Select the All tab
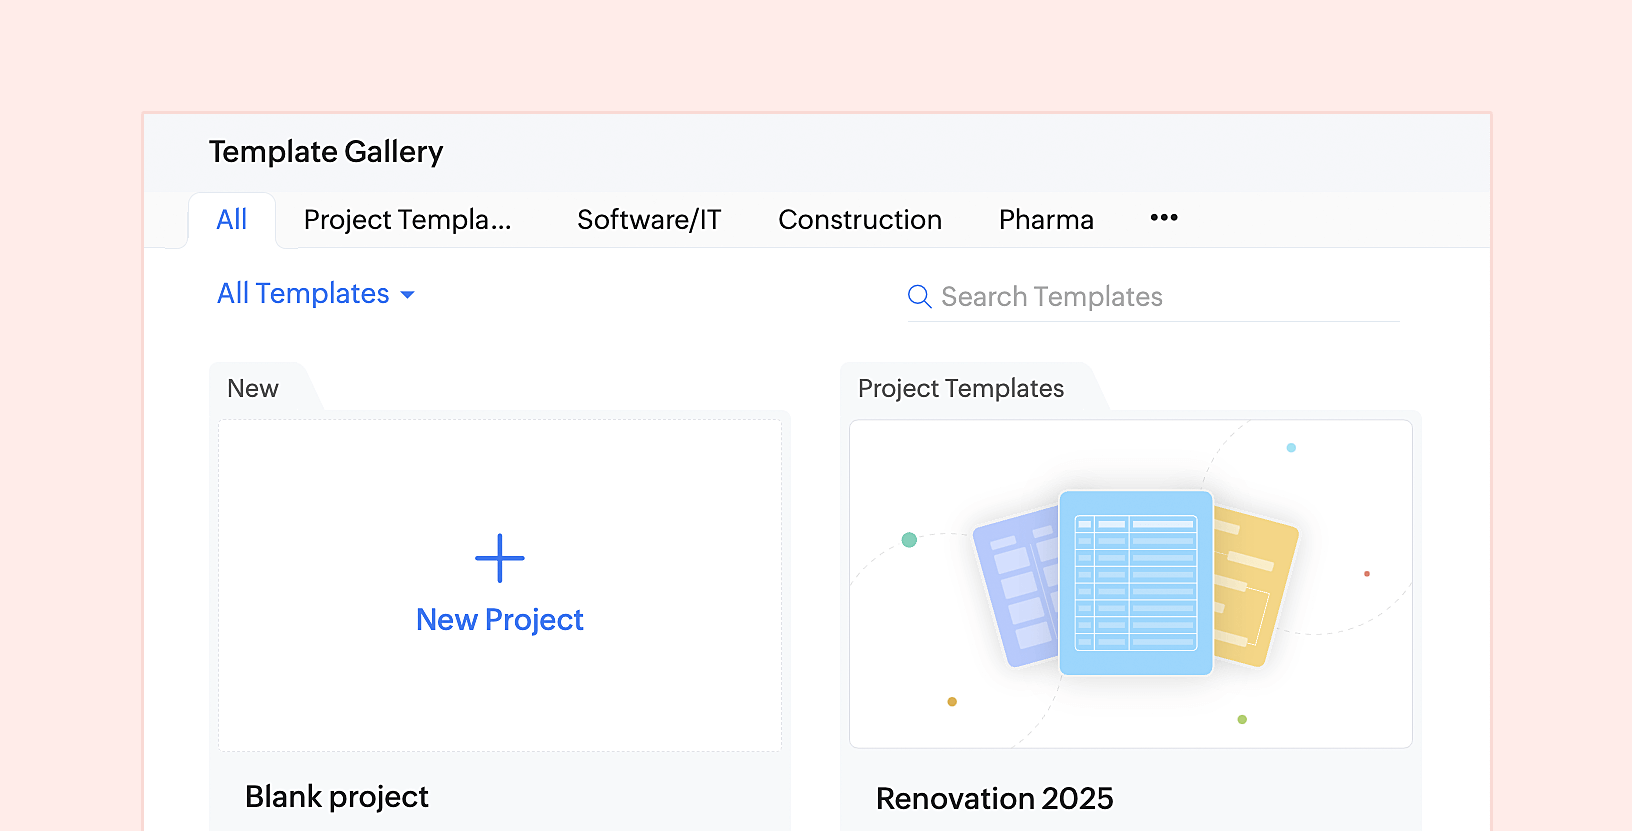Image resolution: width=1632 pixels, height=831 pixels. click(x=232, y=219)
